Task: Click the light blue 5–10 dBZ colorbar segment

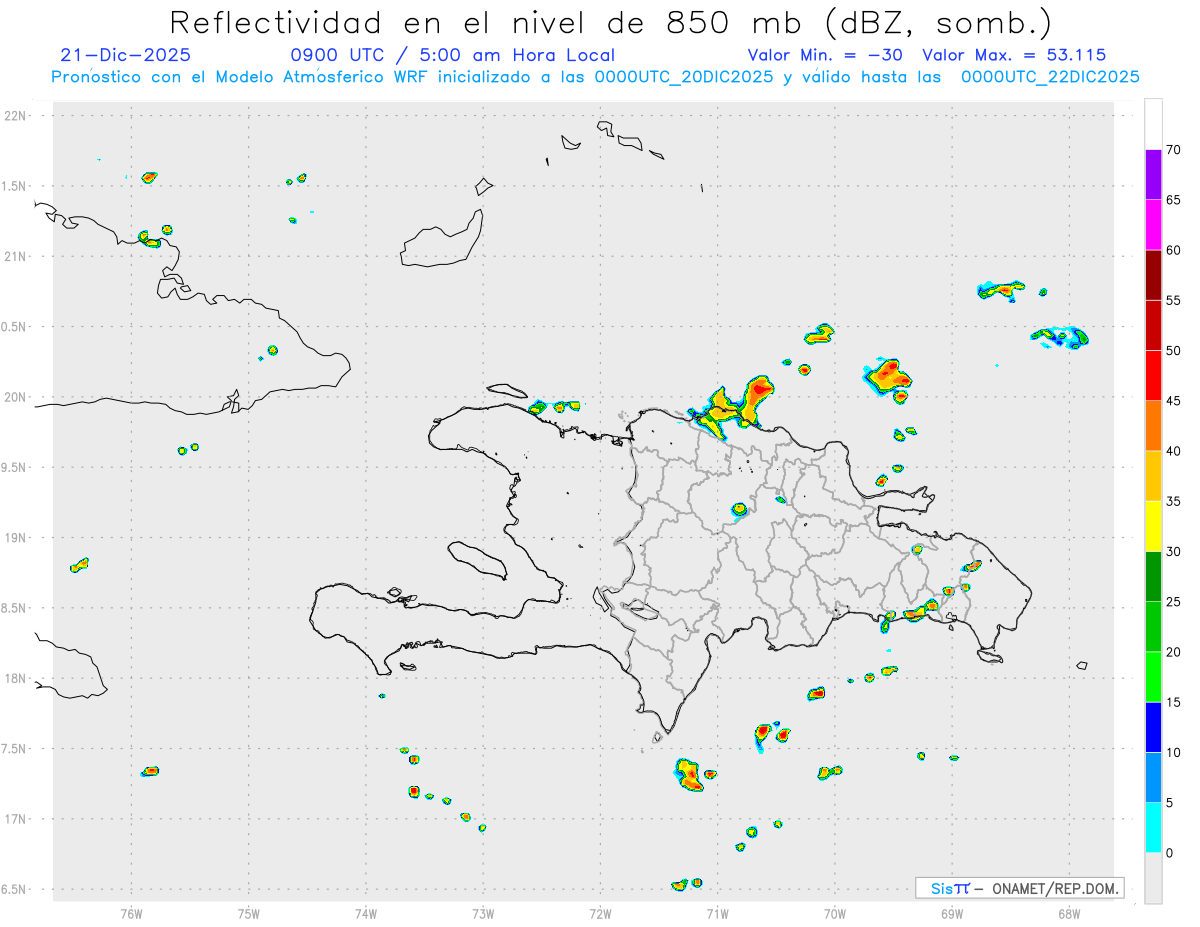Action: (x=1153, y=778)
